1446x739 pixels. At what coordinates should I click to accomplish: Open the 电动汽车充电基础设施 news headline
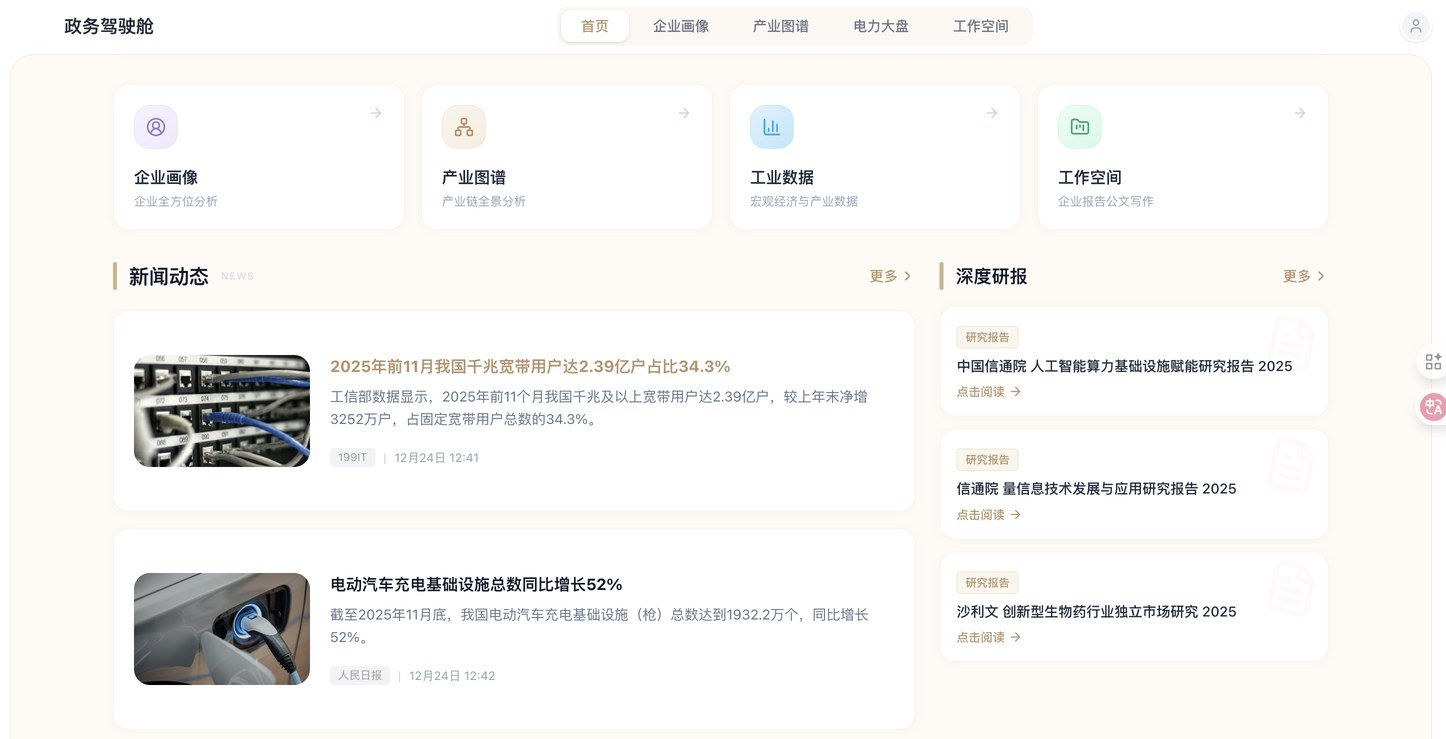476,584
